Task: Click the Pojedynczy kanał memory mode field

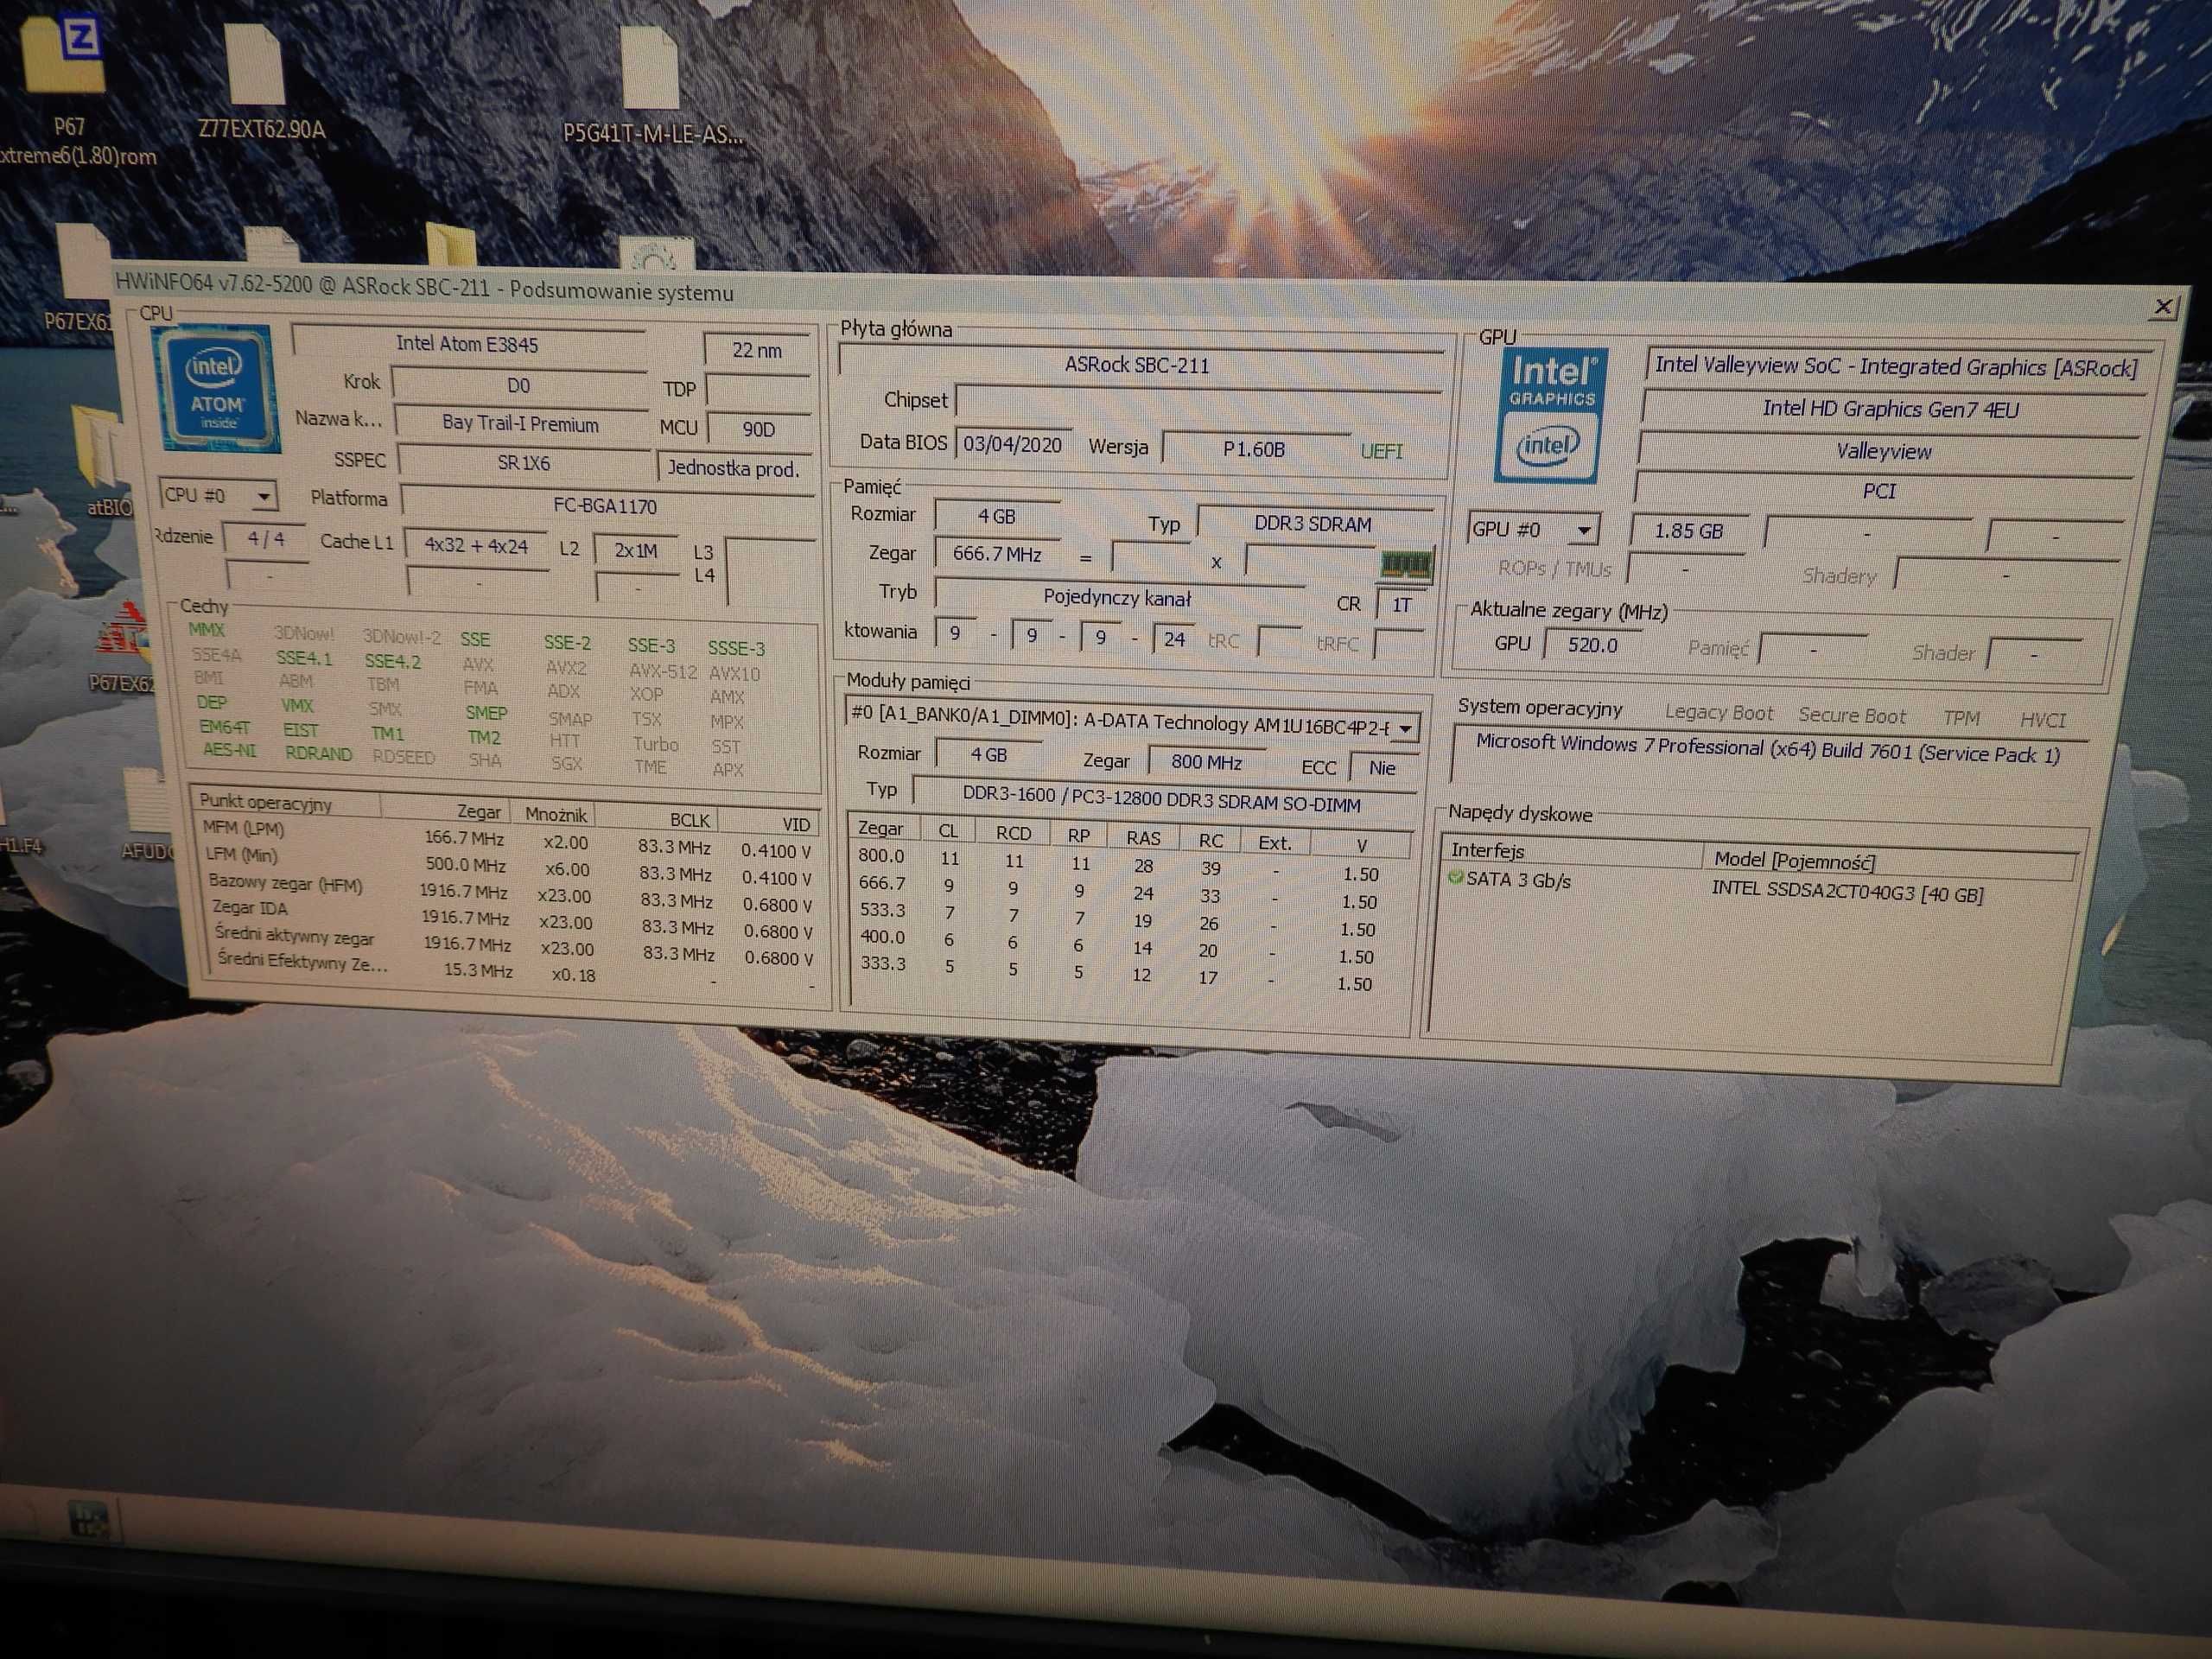Action: coord(1117,597)
